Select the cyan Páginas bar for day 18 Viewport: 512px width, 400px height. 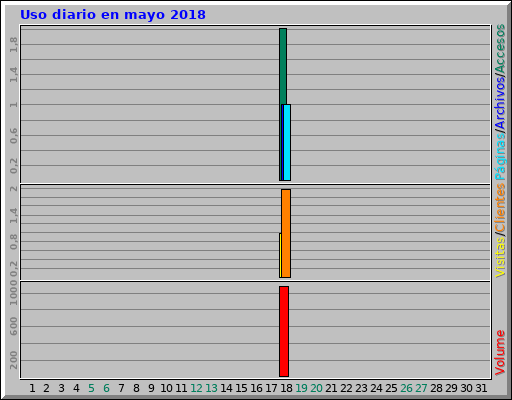(287, 142)
